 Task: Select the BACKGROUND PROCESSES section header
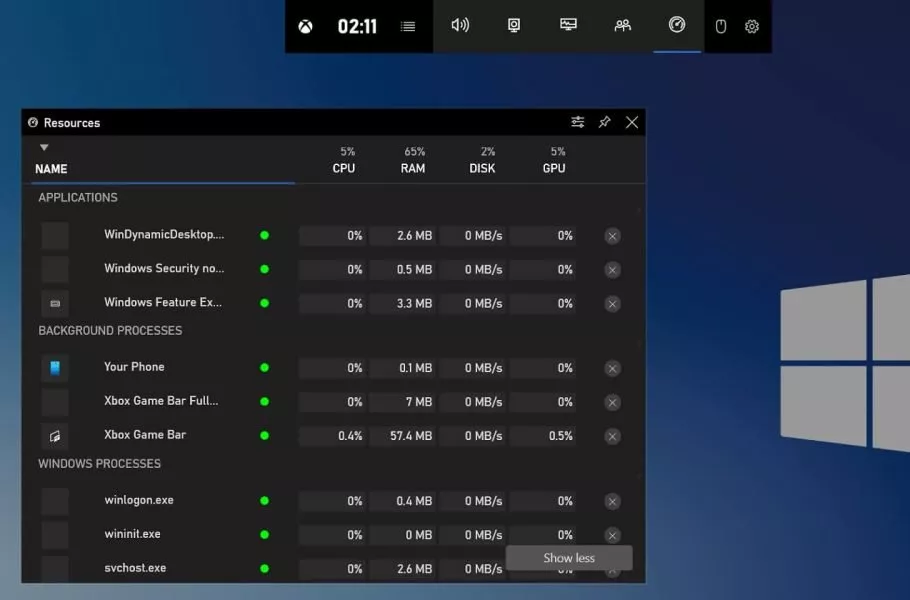110,330
